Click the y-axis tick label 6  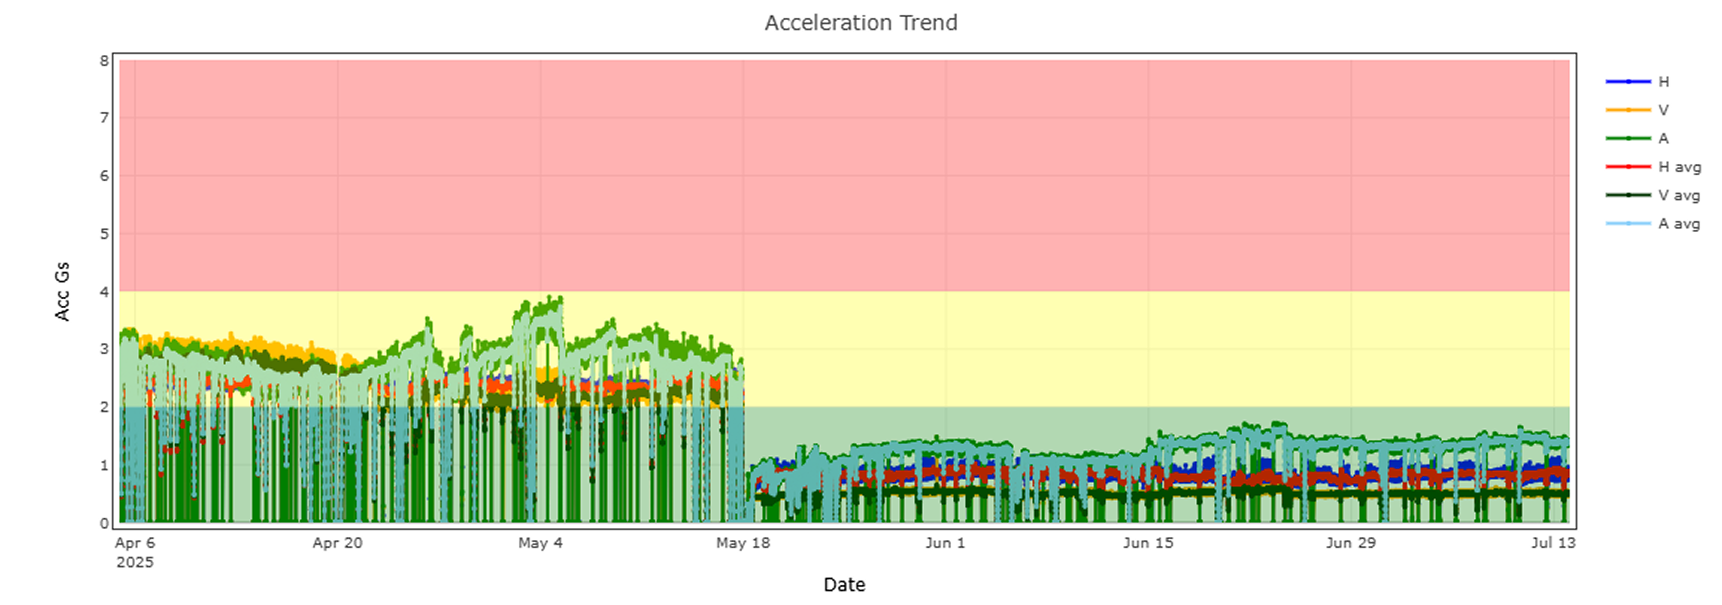tap(104, 176)
